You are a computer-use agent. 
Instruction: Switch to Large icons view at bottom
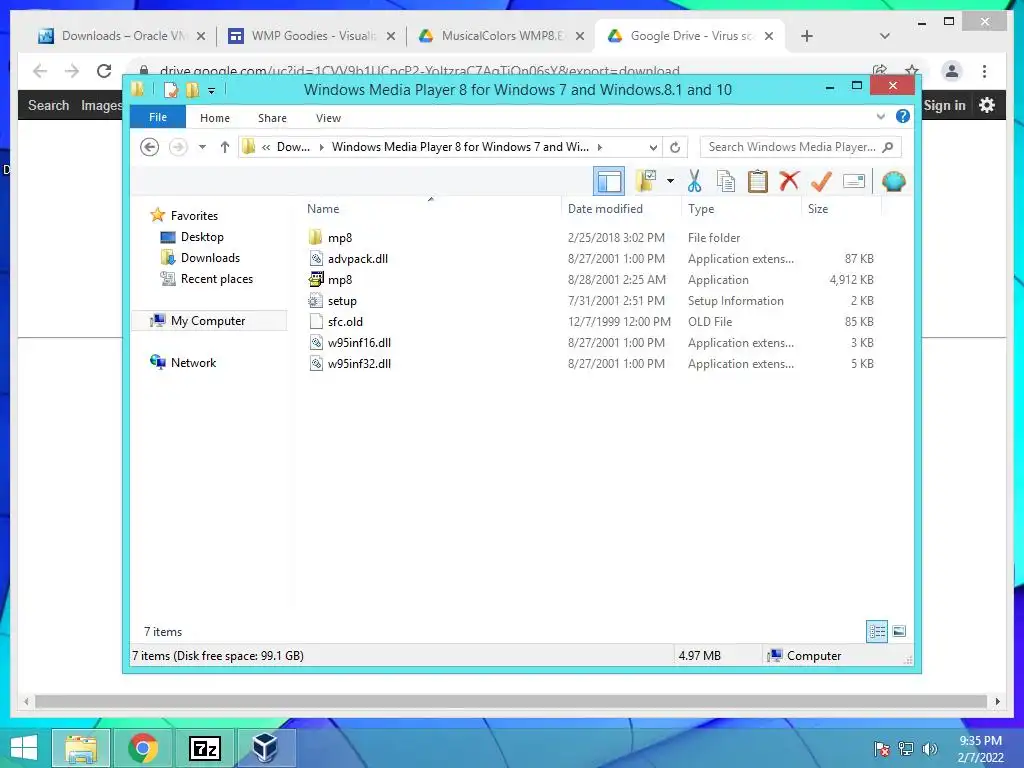point(899,631)
